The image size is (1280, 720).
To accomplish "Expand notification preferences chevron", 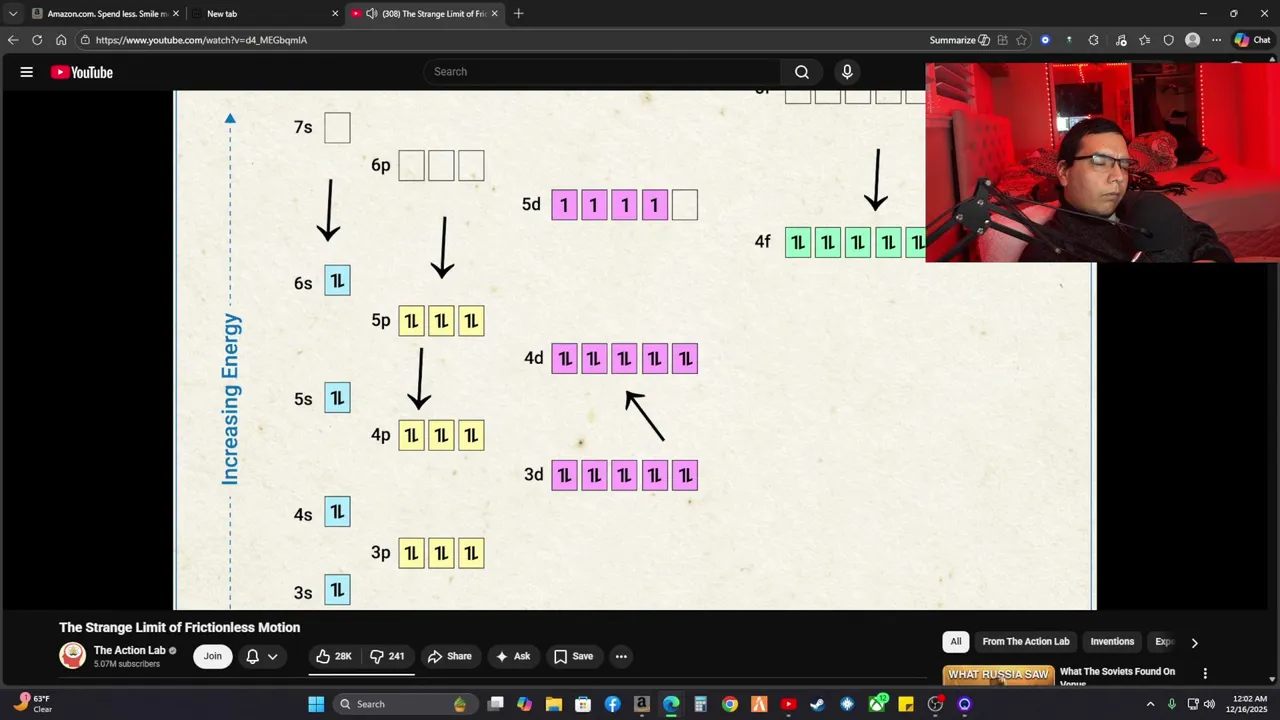I will point(272,656).
